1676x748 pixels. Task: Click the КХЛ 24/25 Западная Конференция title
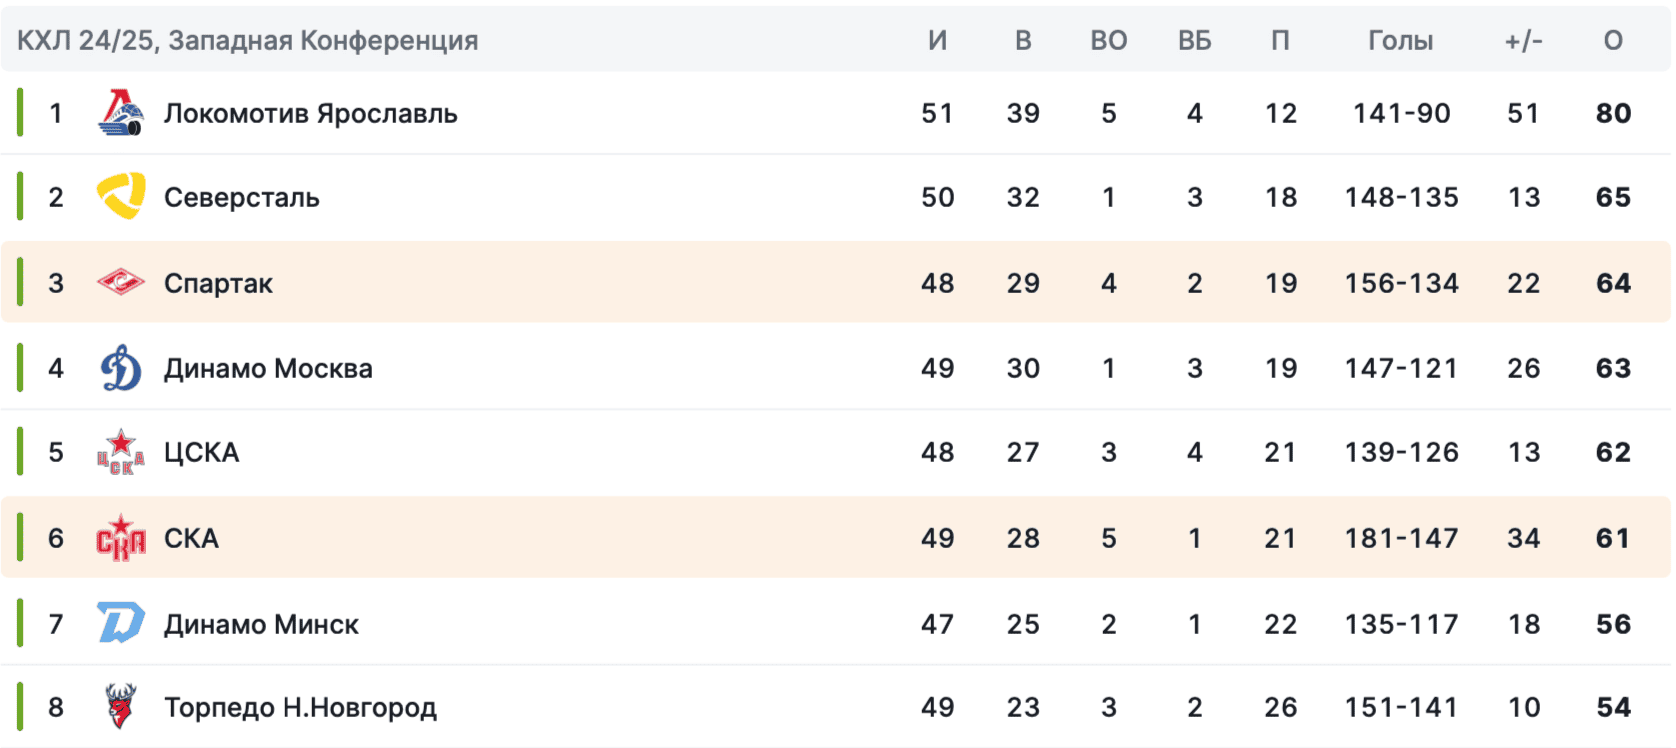coord(247,40)
